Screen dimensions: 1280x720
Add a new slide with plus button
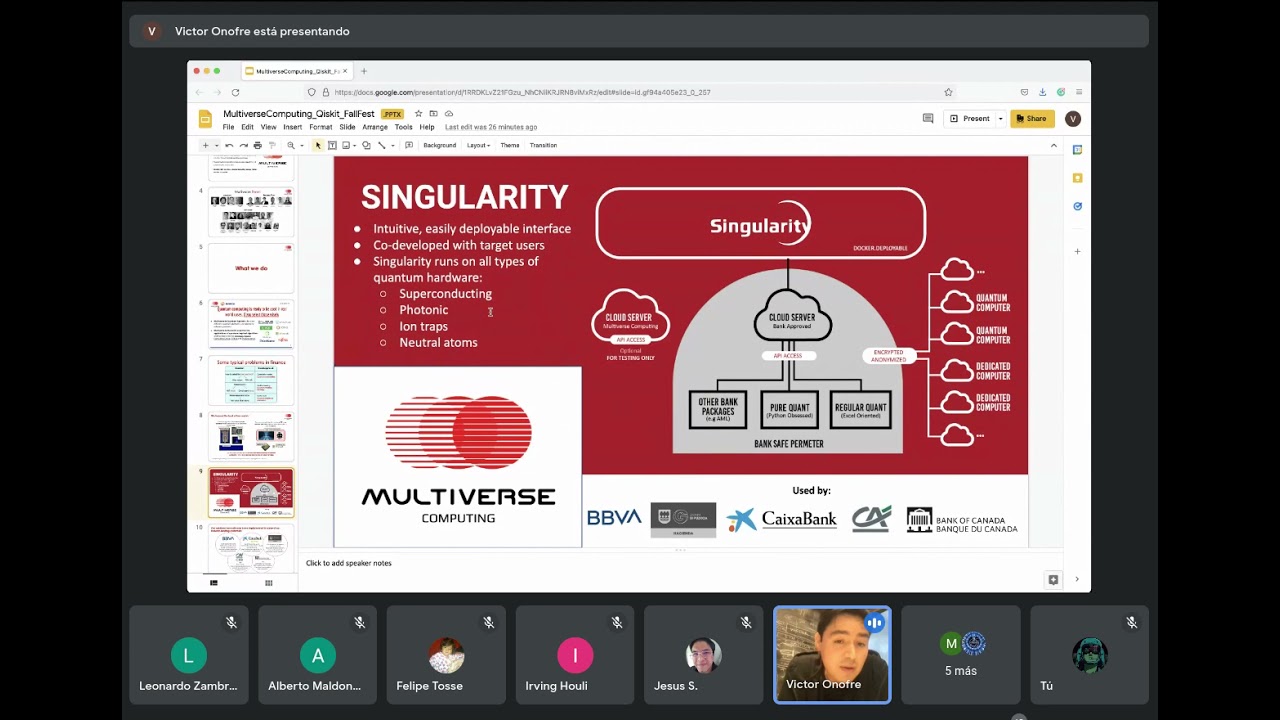click(206, 146)
